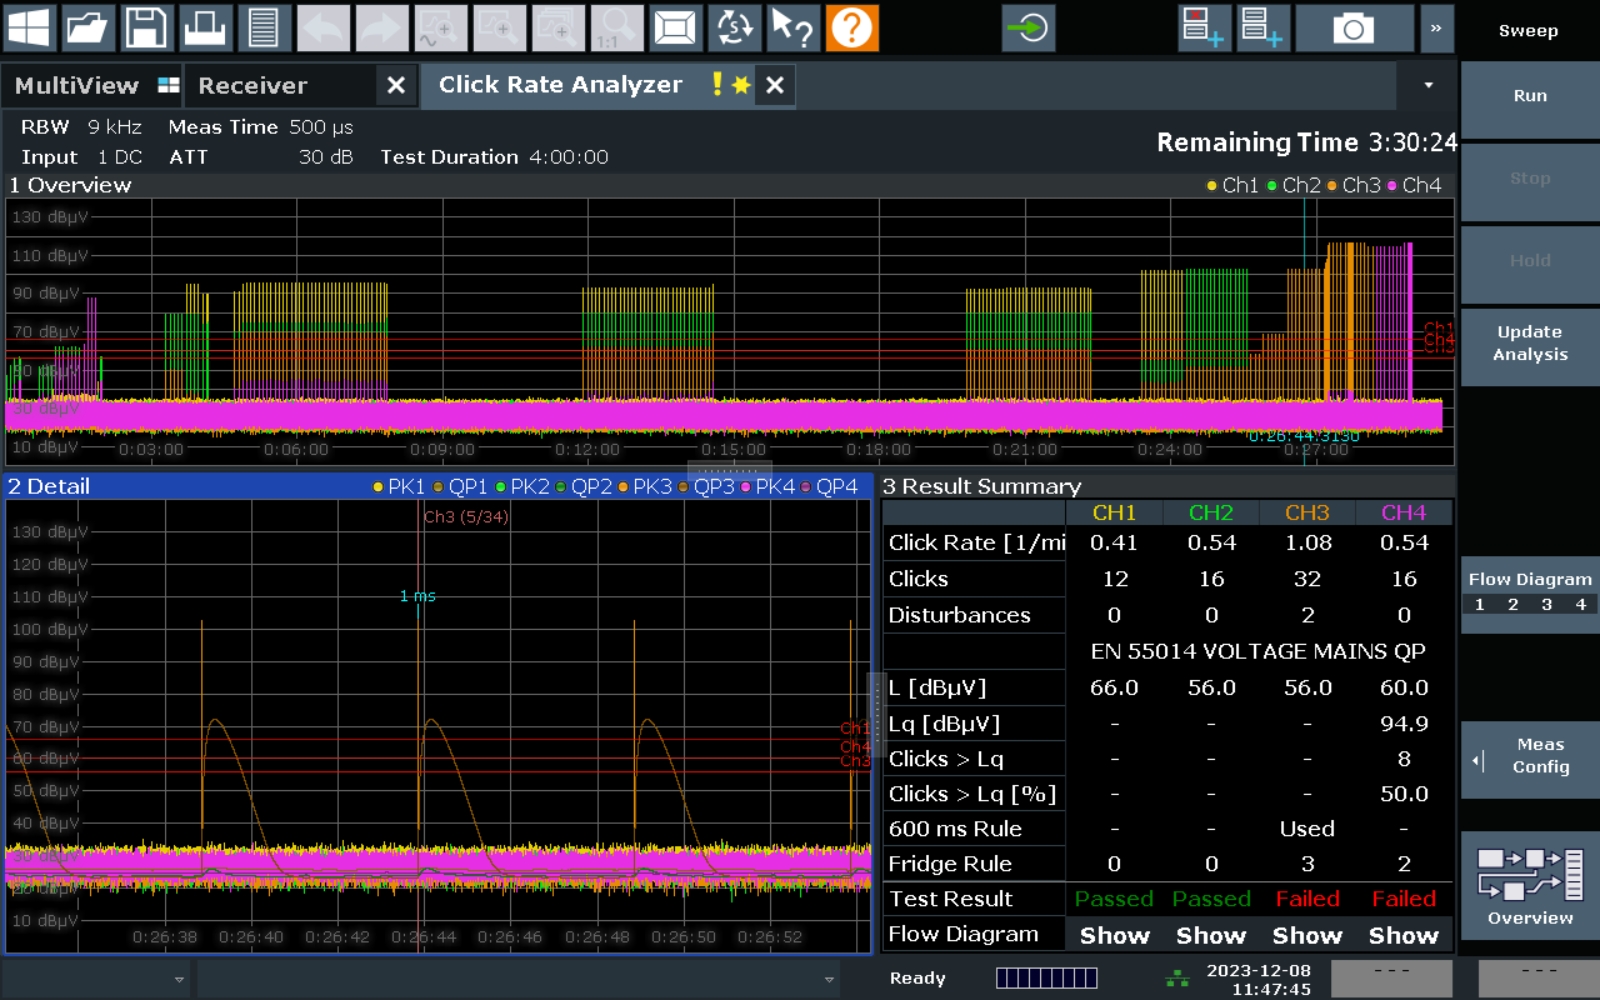This screenshot has height=1000, width=1600.
Task: Select the CH3 column header
Action: 1307,513
